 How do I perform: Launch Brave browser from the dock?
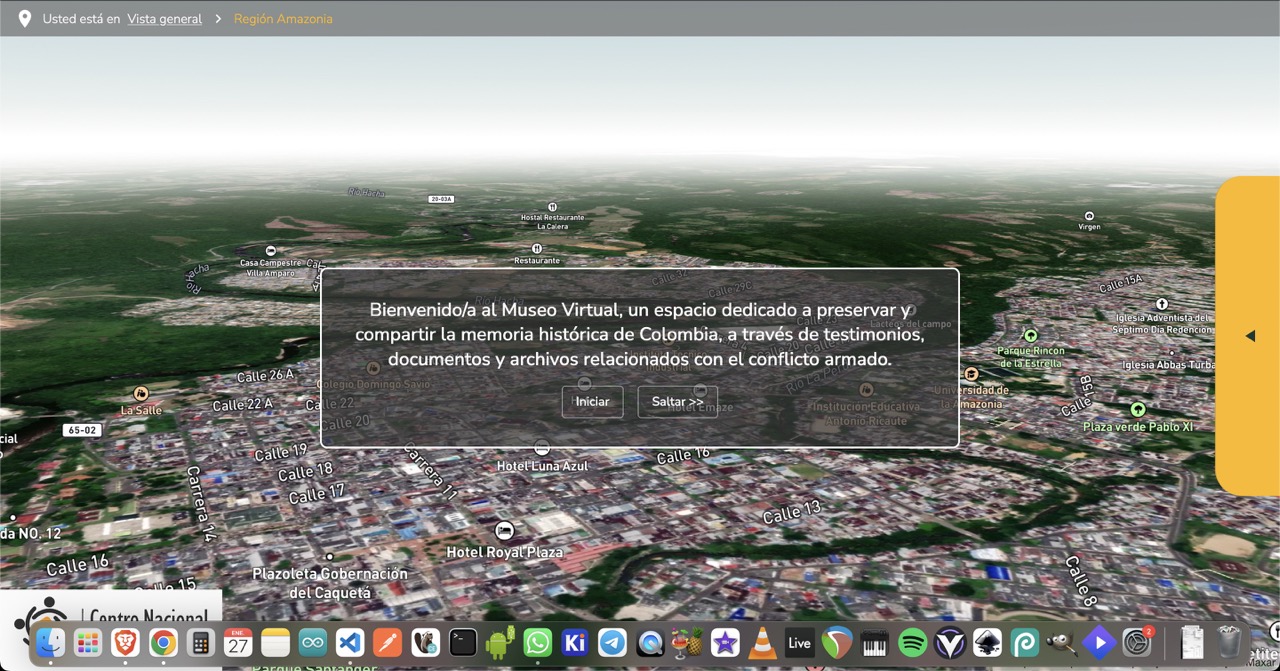(125, 643)
